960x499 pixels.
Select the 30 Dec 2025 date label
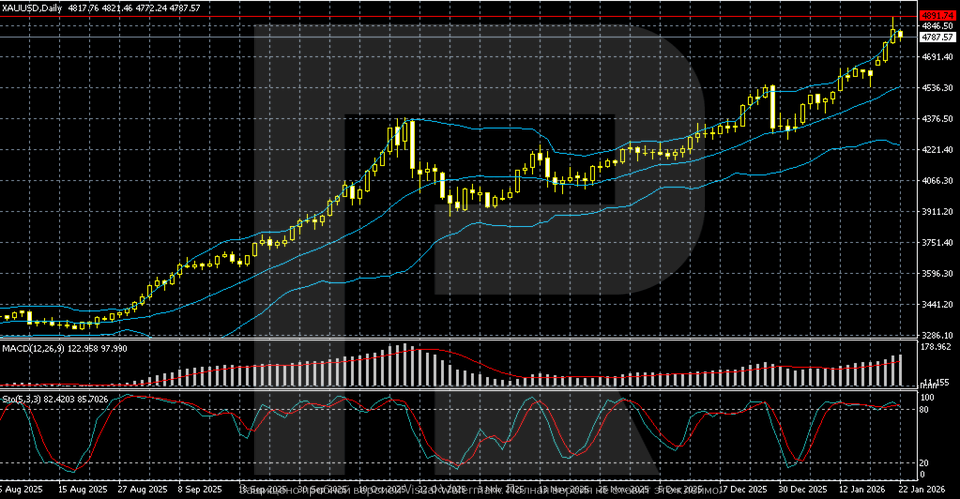tap(802, 491)
